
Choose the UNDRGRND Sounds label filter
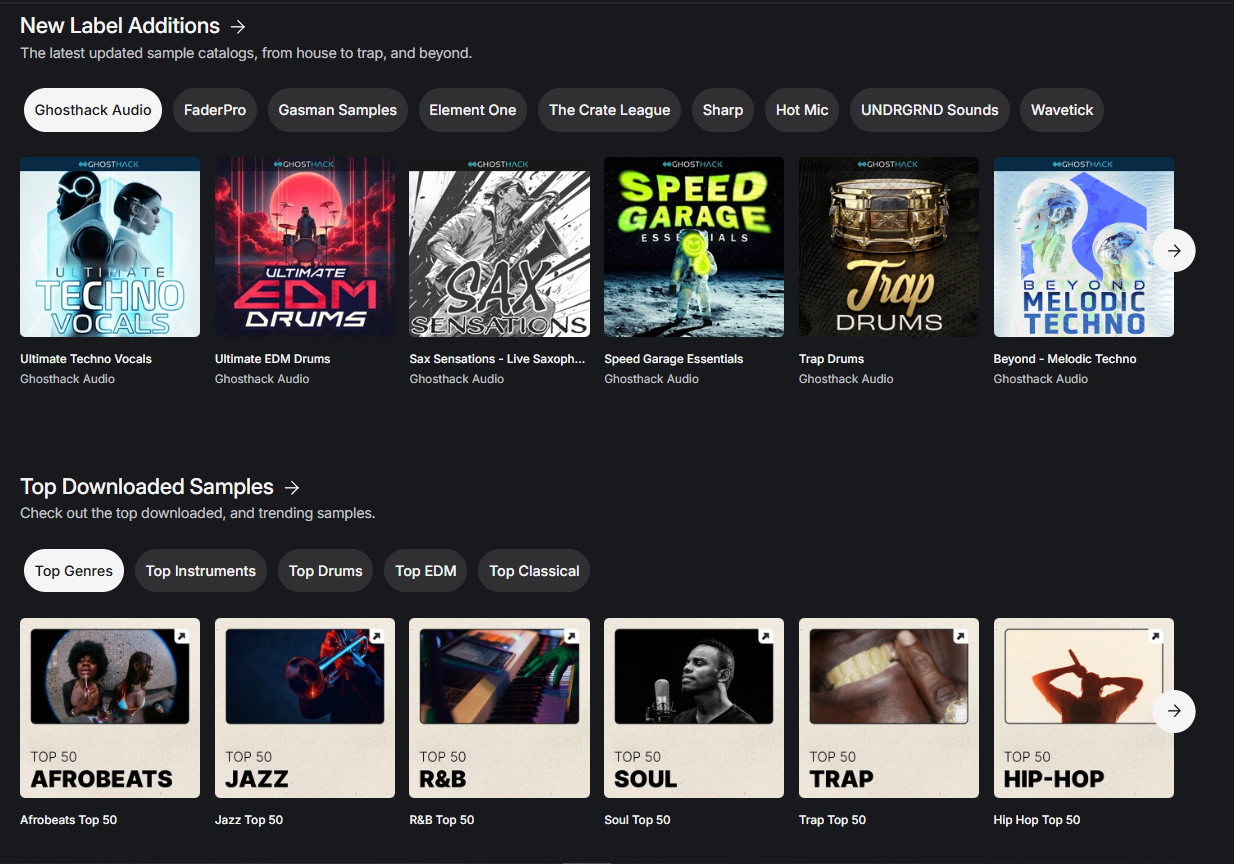click(x=929, y=110)
